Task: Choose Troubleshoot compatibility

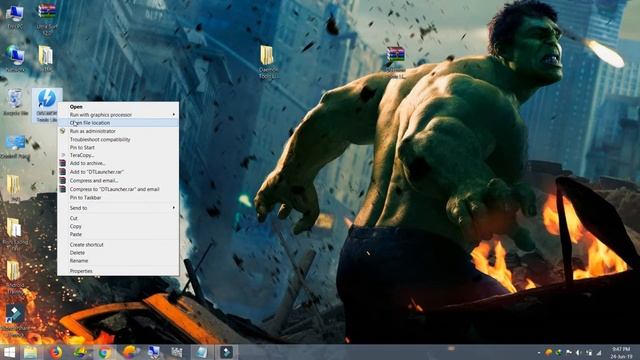Action: click(118, 139)
